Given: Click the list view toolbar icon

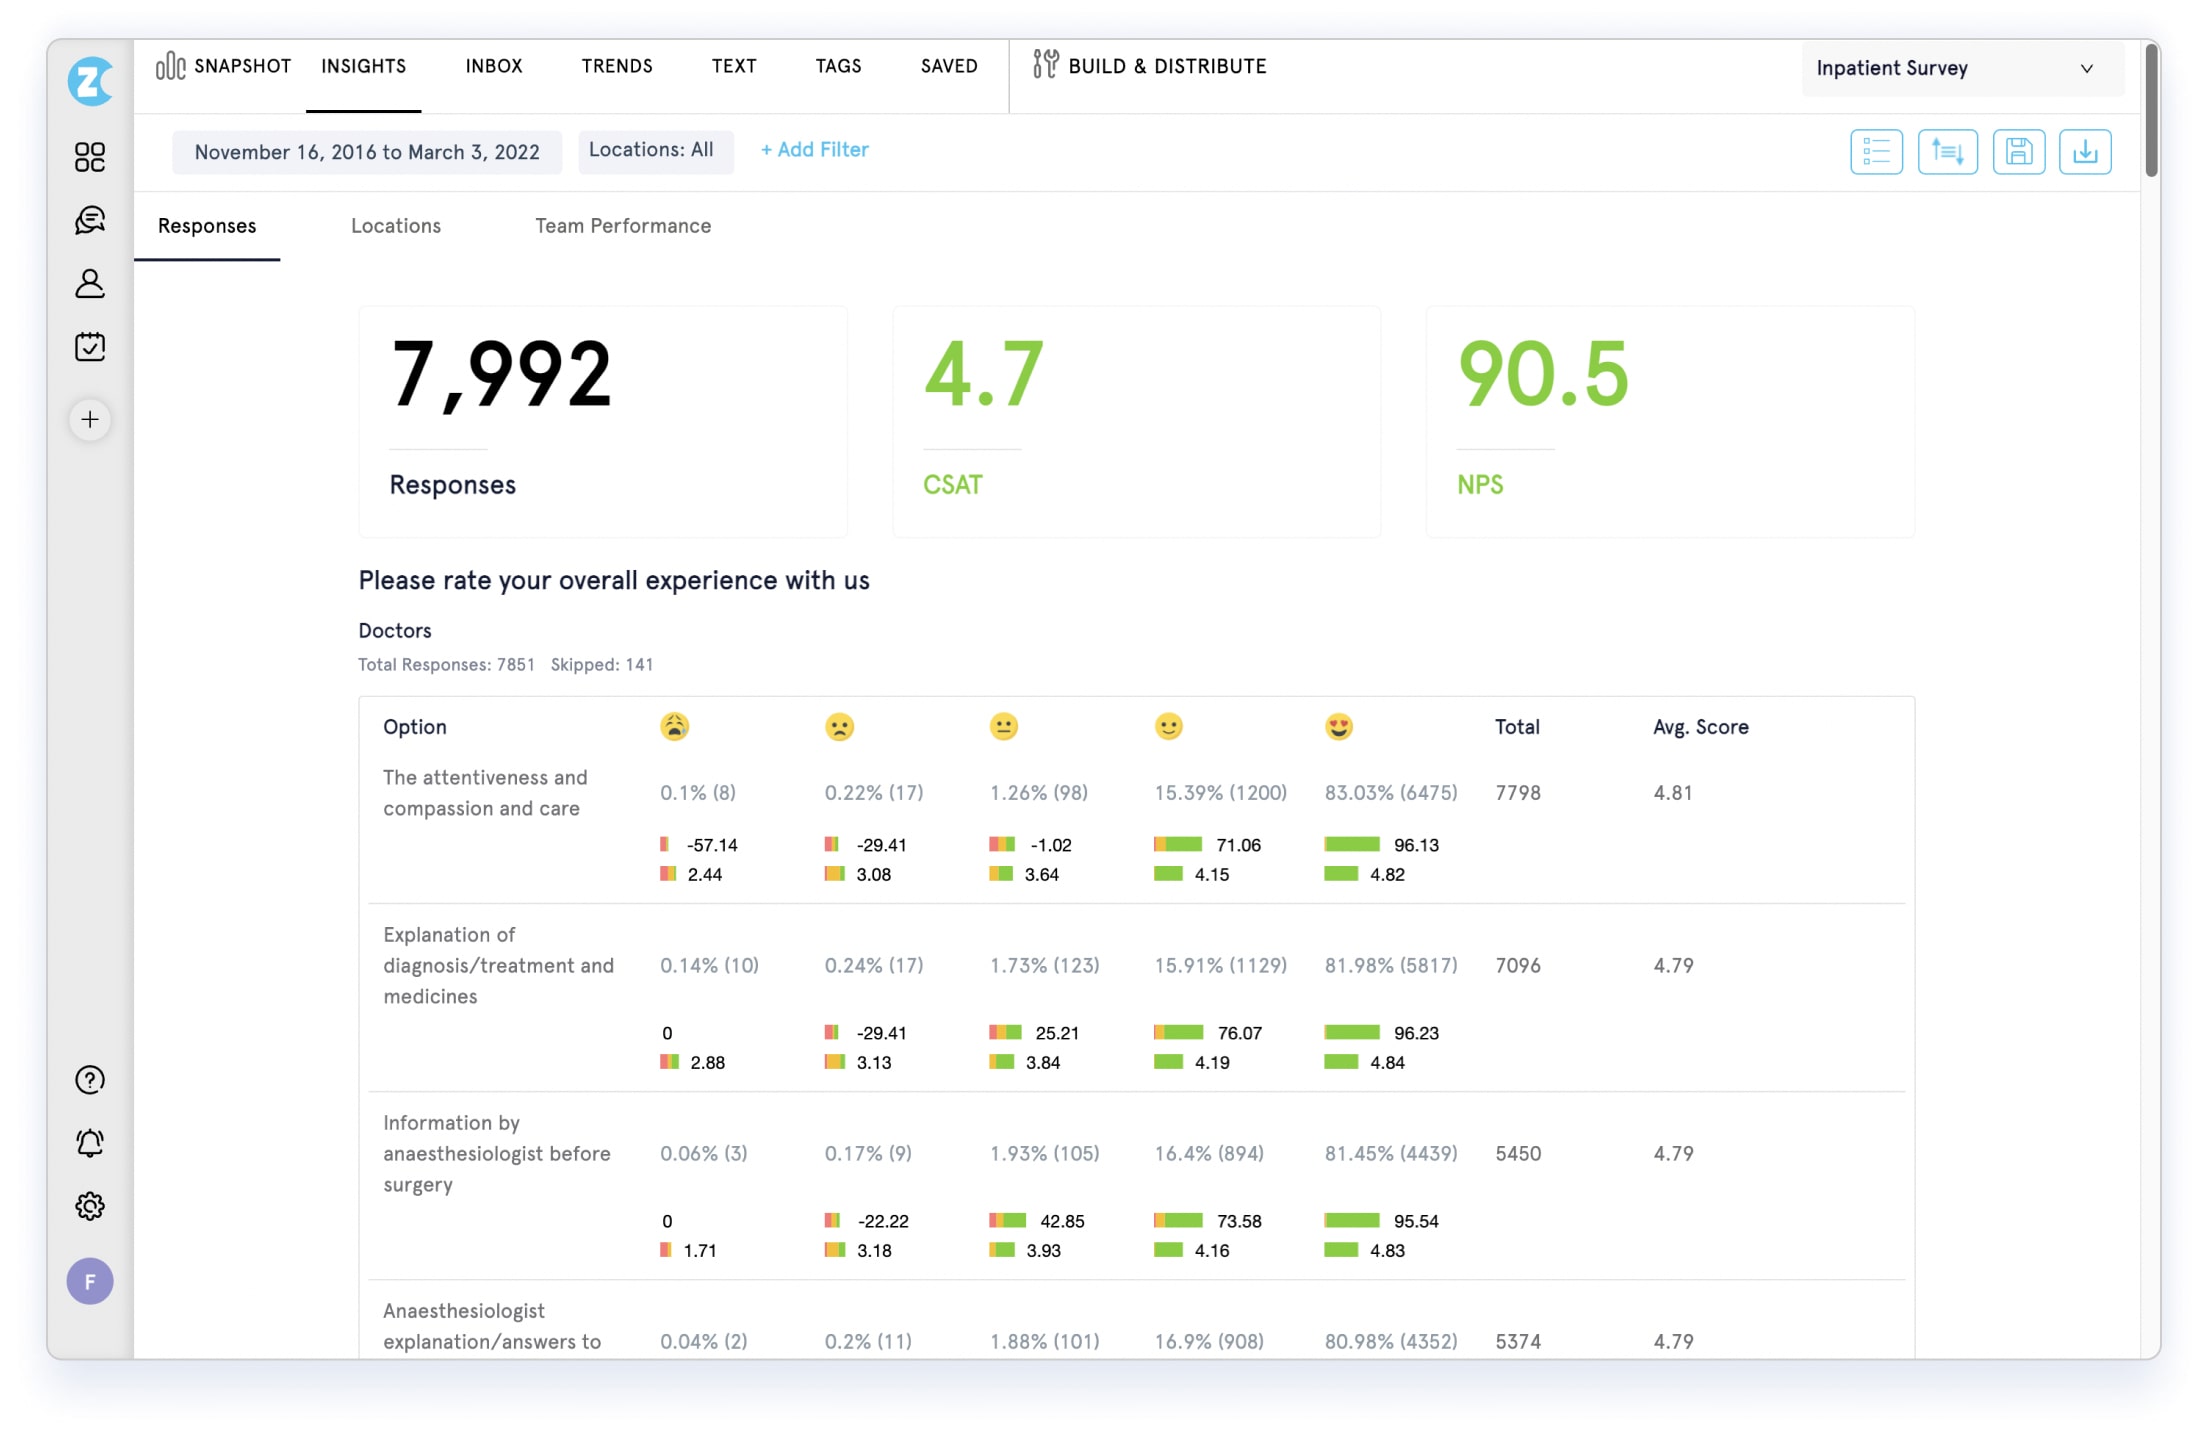Looking at the screenshot, I should click(1876, 152).
